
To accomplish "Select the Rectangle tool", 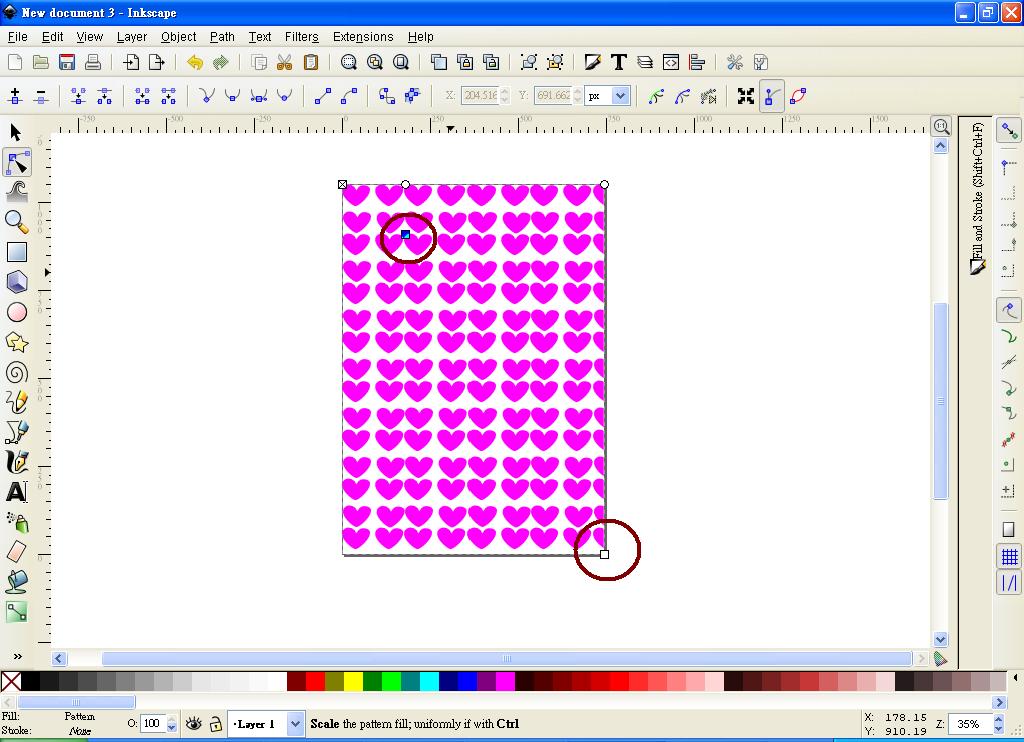I will point(16,252).
